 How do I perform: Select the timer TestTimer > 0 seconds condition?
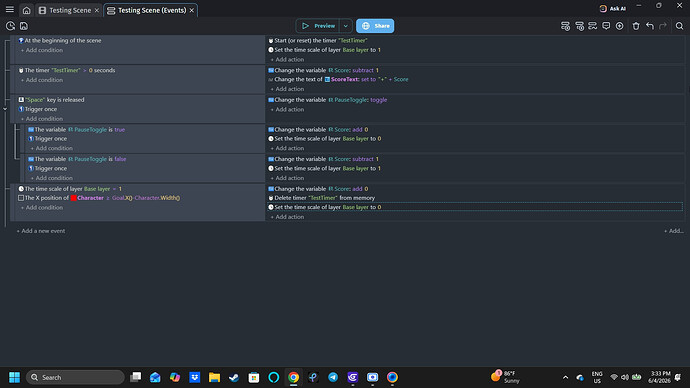[67, 70]
